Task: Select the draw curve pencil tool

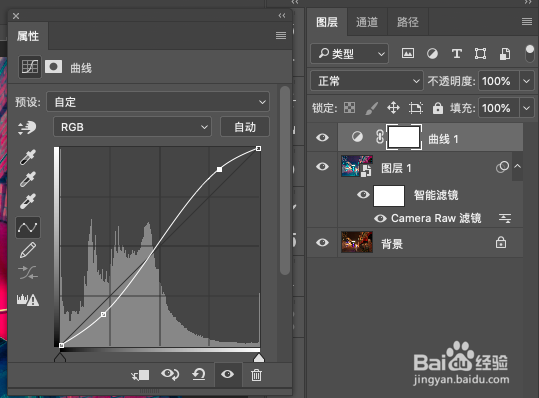Action: tap(28, 250)
